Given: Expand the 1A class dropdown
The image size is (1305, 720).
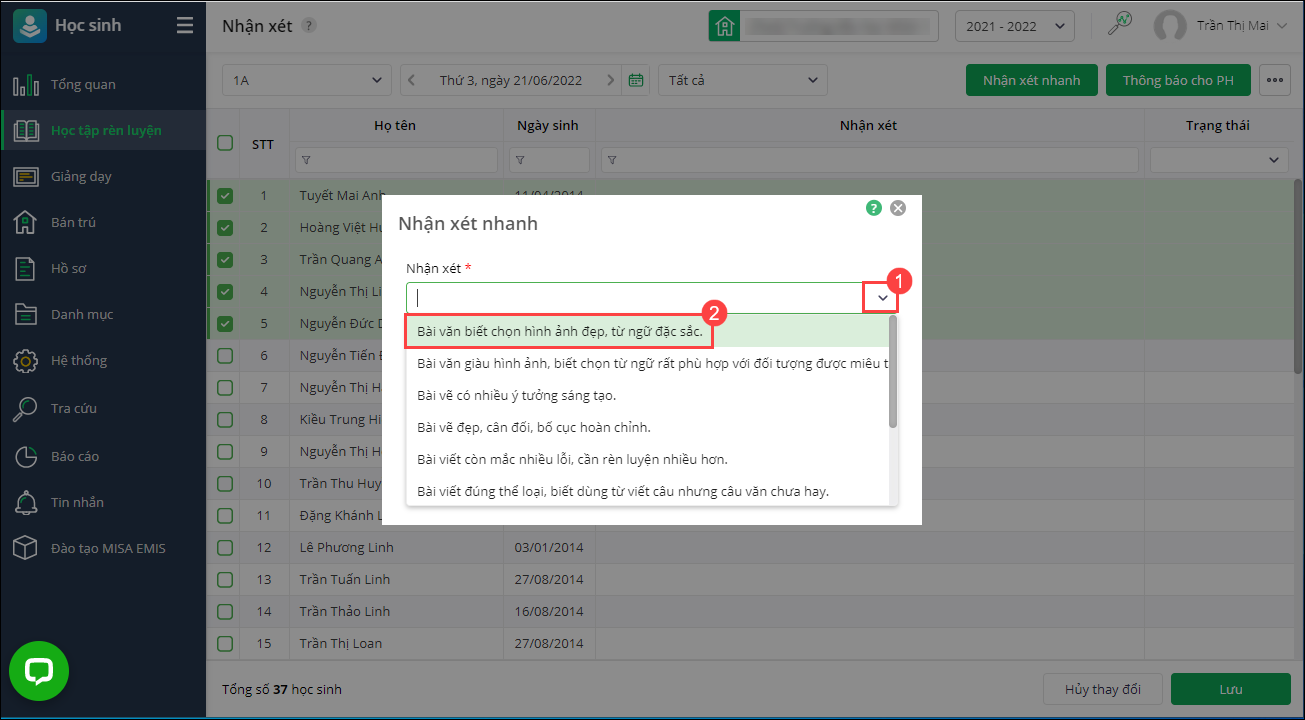Looking at the screenshot, I should click(x=306, y=80).
